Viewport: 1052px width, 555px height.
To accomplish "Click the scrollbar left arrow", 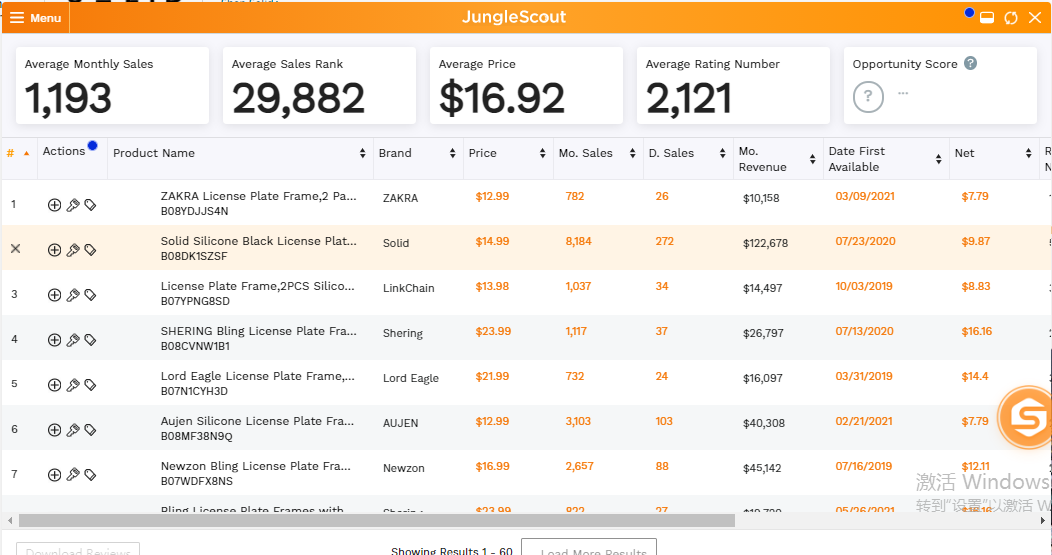I will [9, 520].
